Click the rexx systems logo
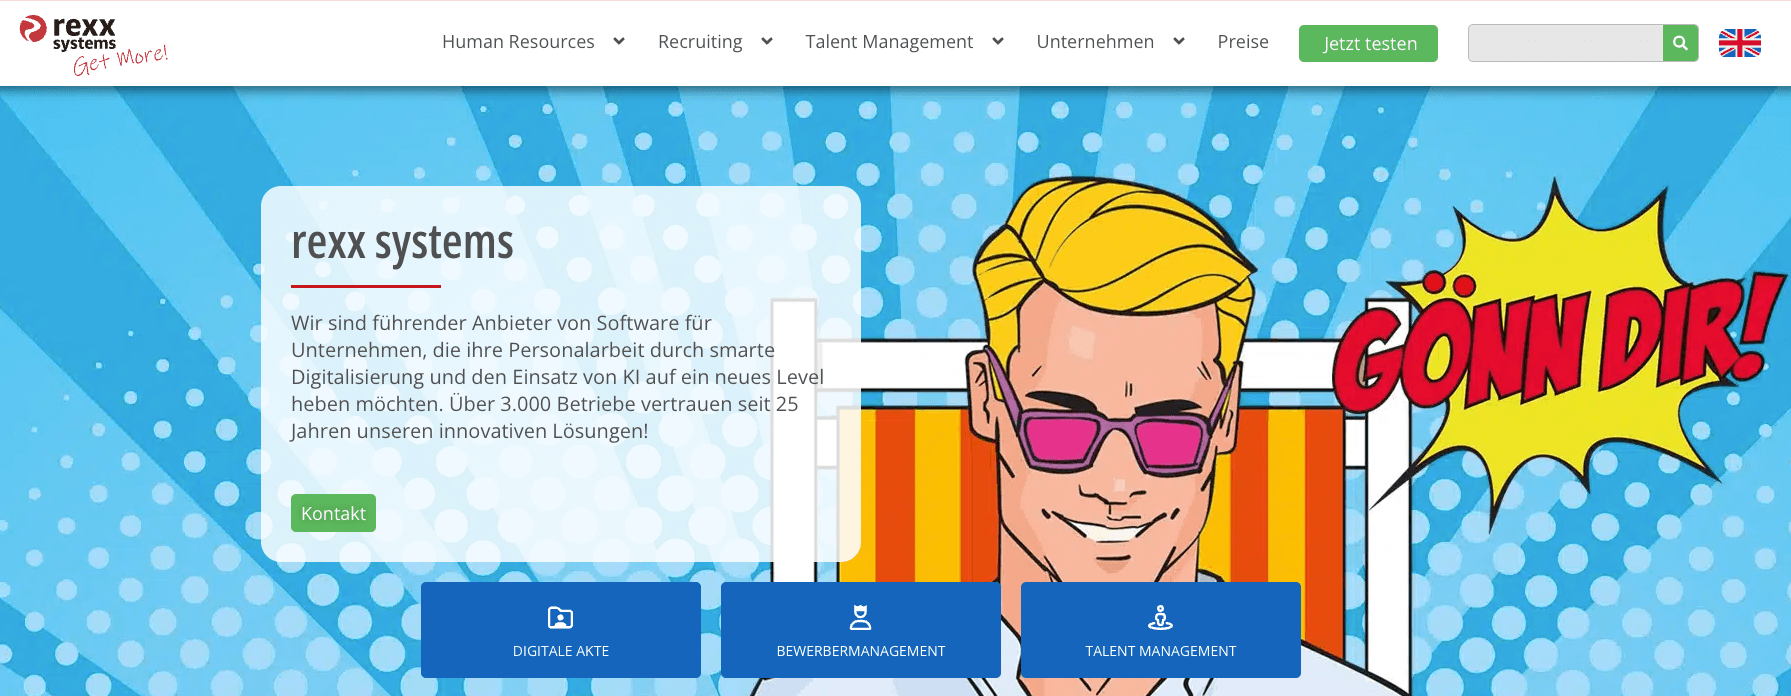 point(92,44)
